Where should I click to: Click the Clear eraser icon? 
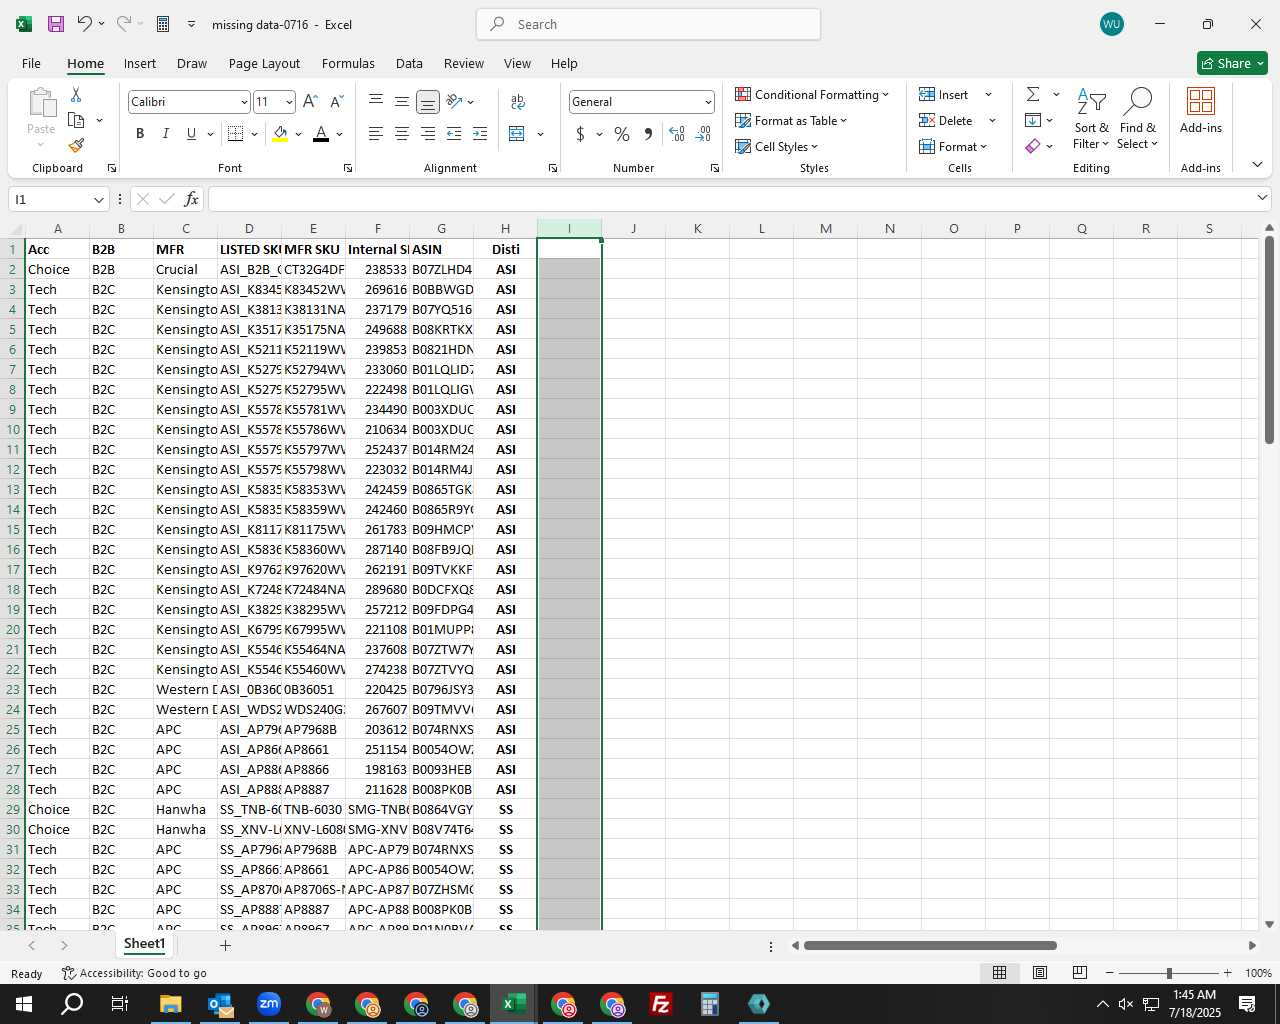coord(1033,146)
